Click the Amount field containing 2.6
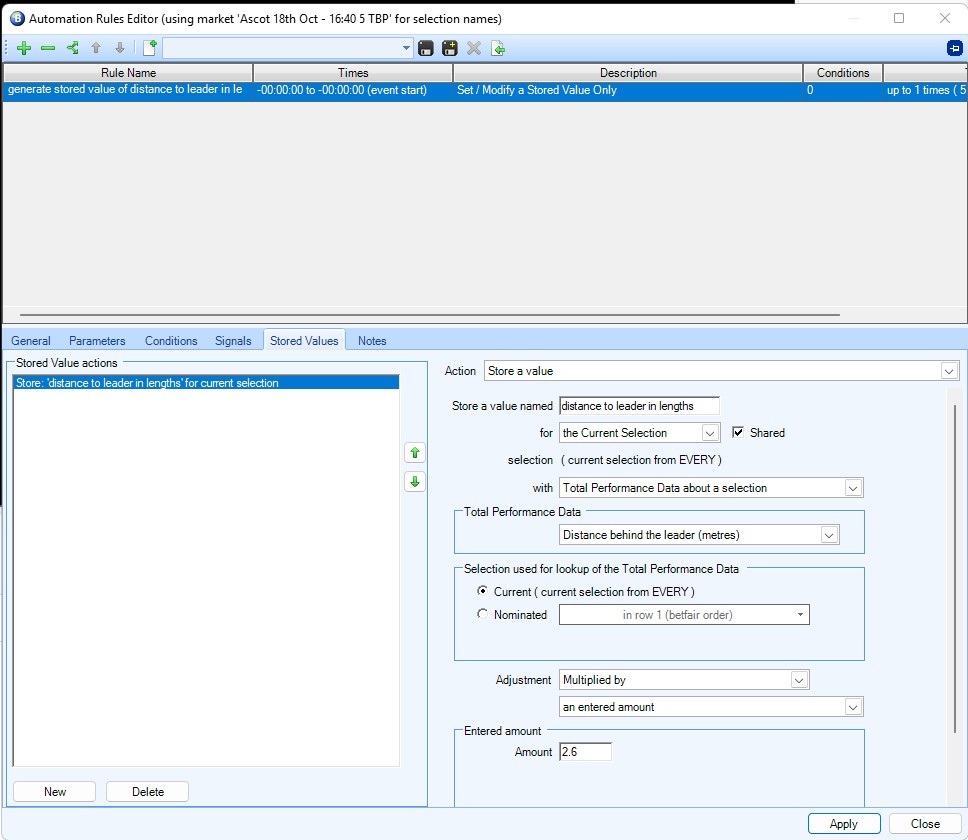This screenshot has width=968, height=840. [x=585, y=752]
